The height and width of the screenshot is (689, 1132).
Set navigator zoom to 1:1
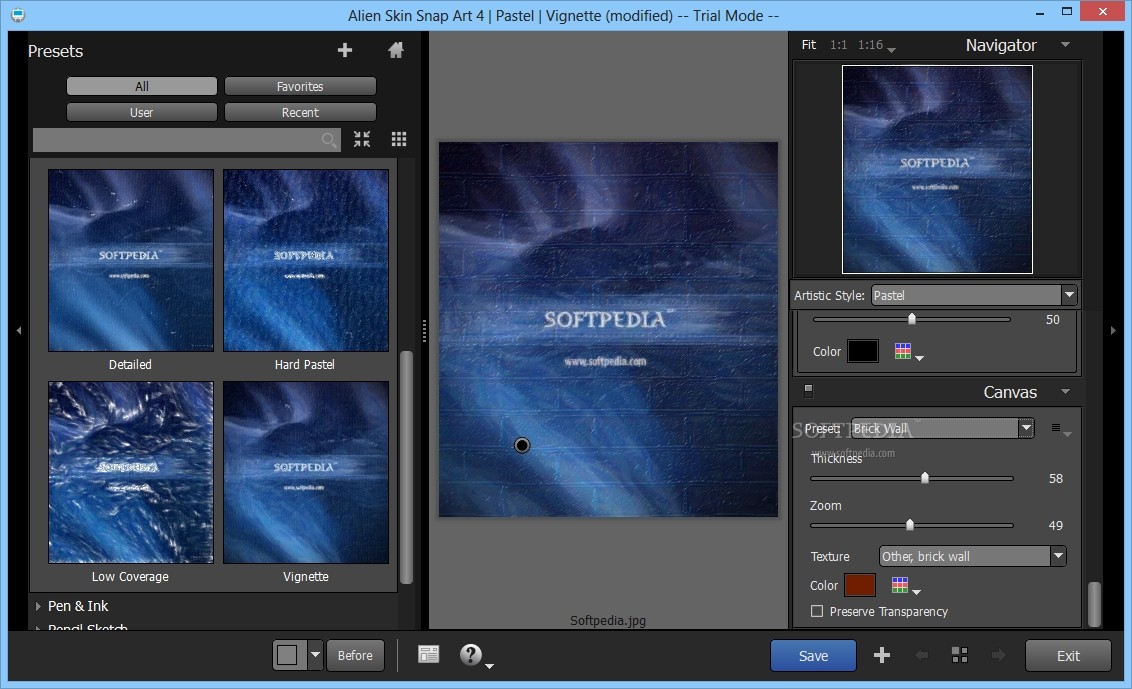click(838, 45)
